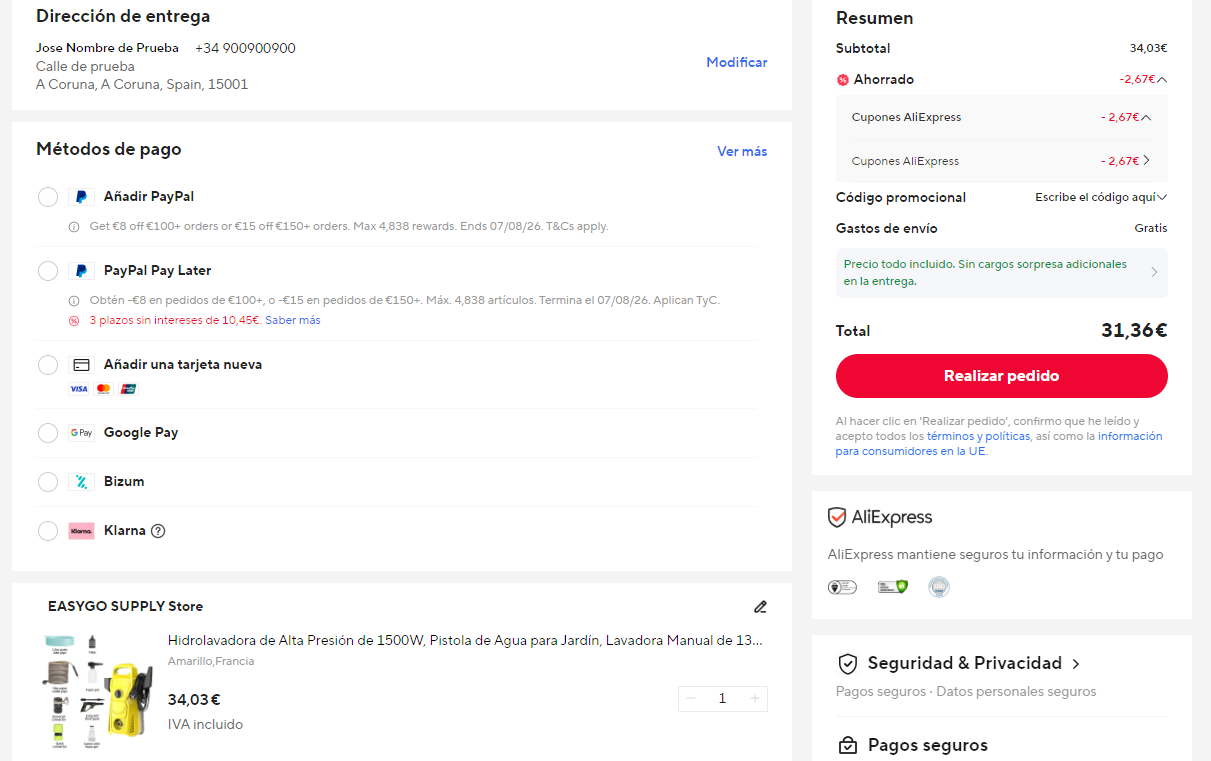Click the PayPal logo beside Añadir PayPal
This screenshot has height=761, width=1211.
[82, 197]
